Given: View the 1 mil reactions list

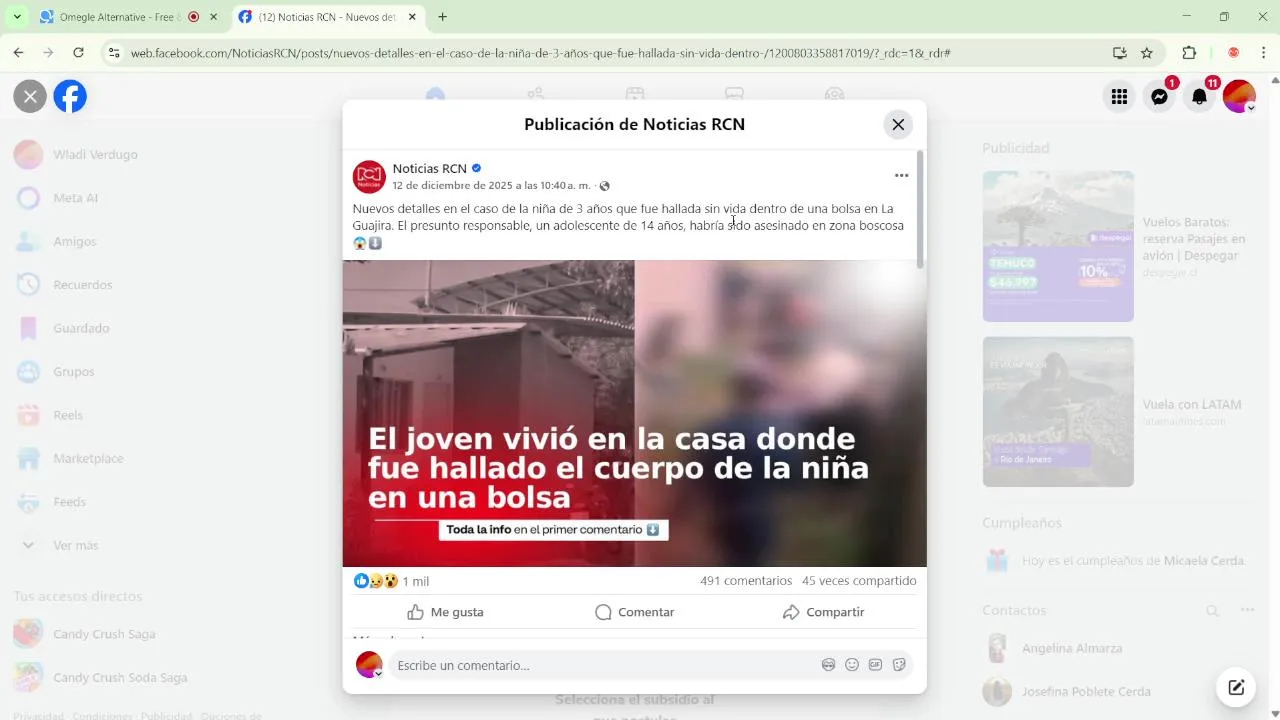Looking at the screenshot, I should tap(391, 581).
